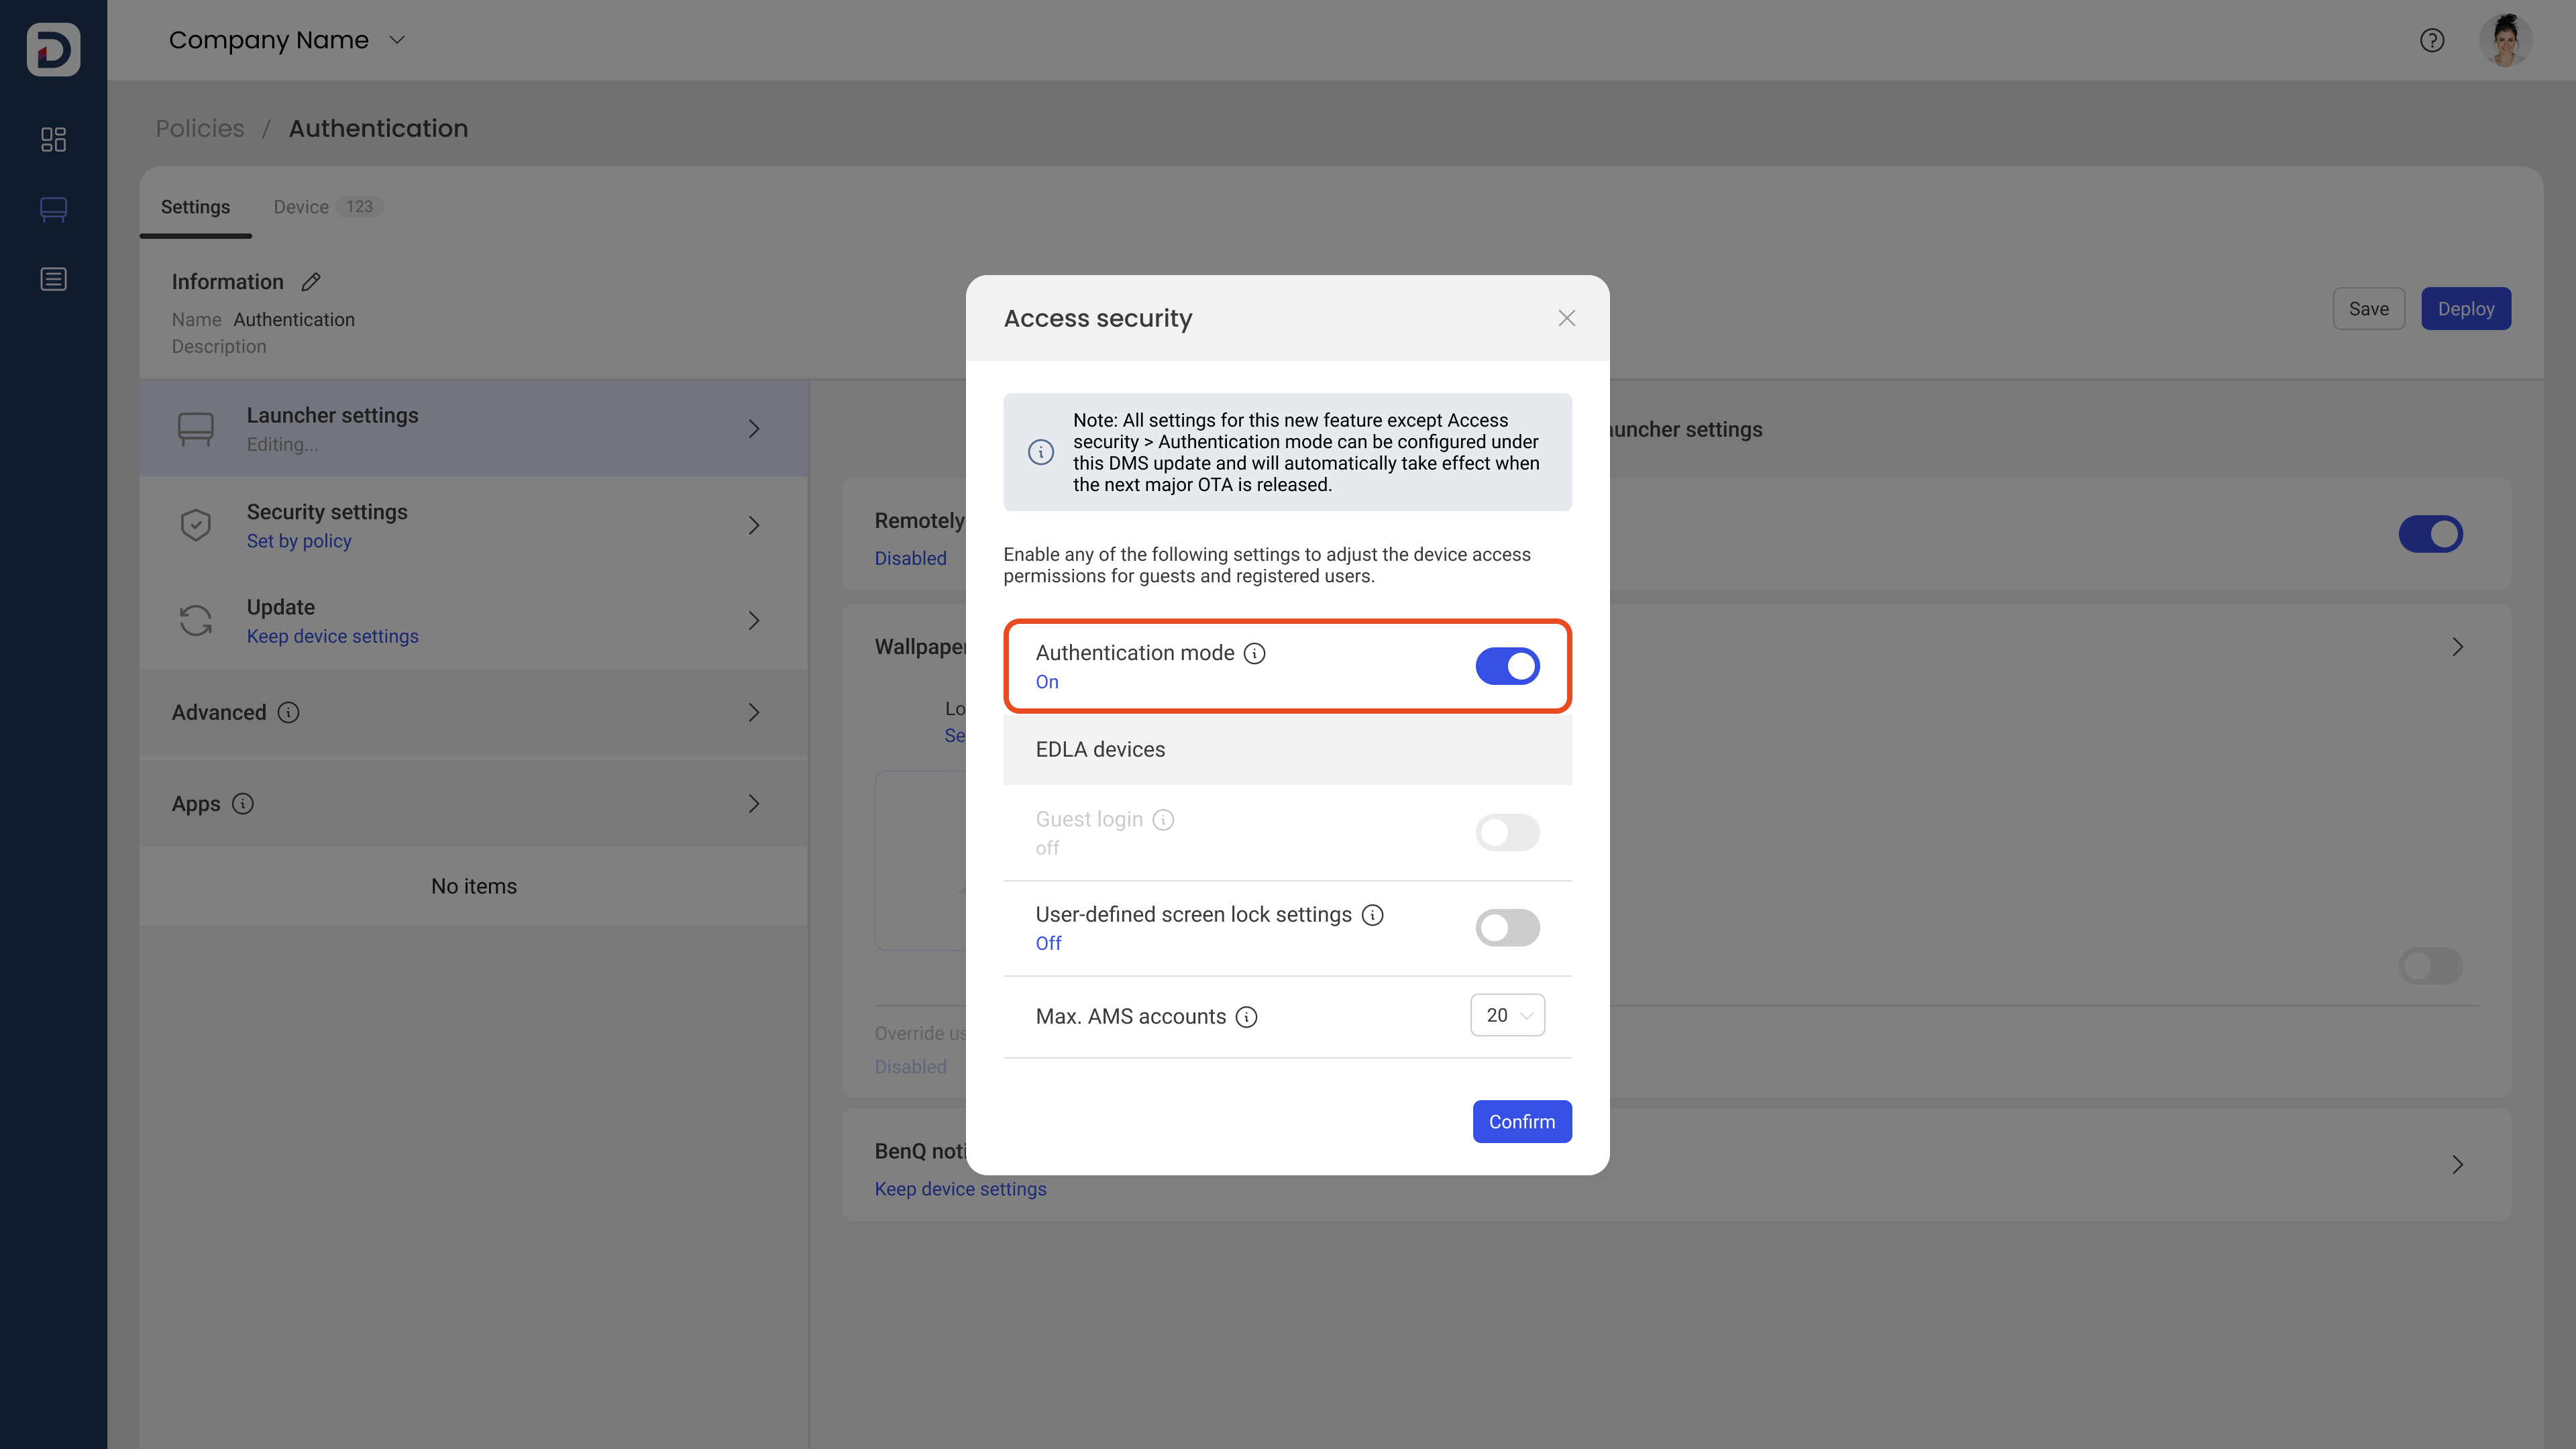2576x1449 pixels.
Task: Switch to the Device tab
Action: click(300, 207)
